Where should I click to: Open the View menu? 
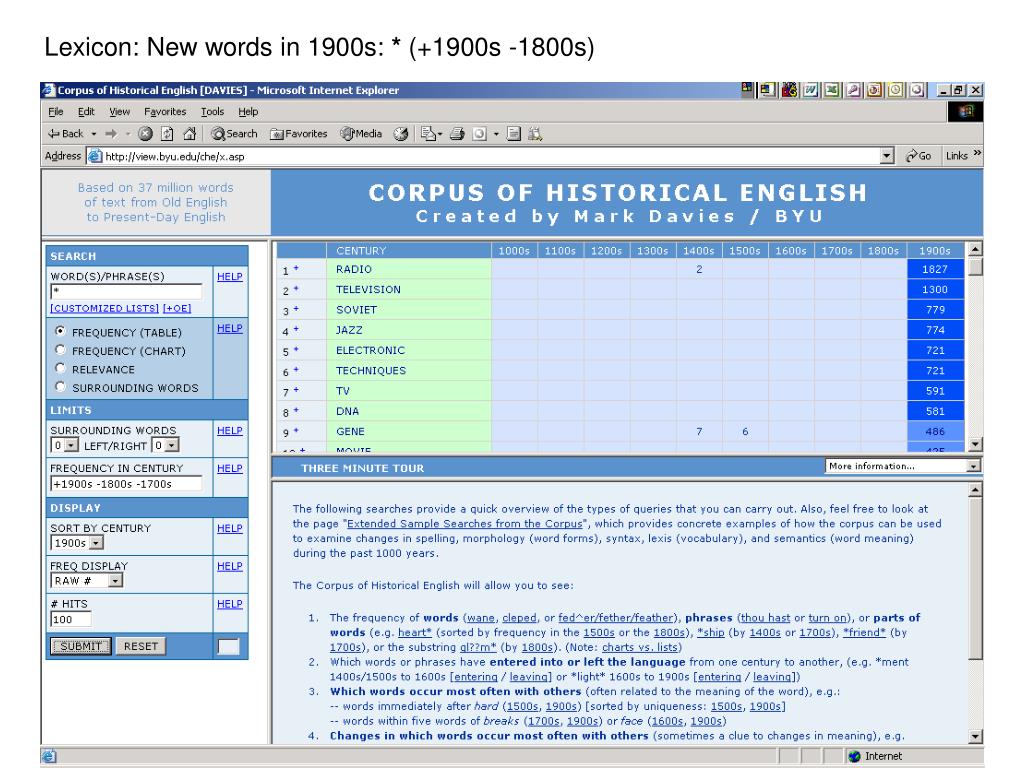(x=120, y=112)
